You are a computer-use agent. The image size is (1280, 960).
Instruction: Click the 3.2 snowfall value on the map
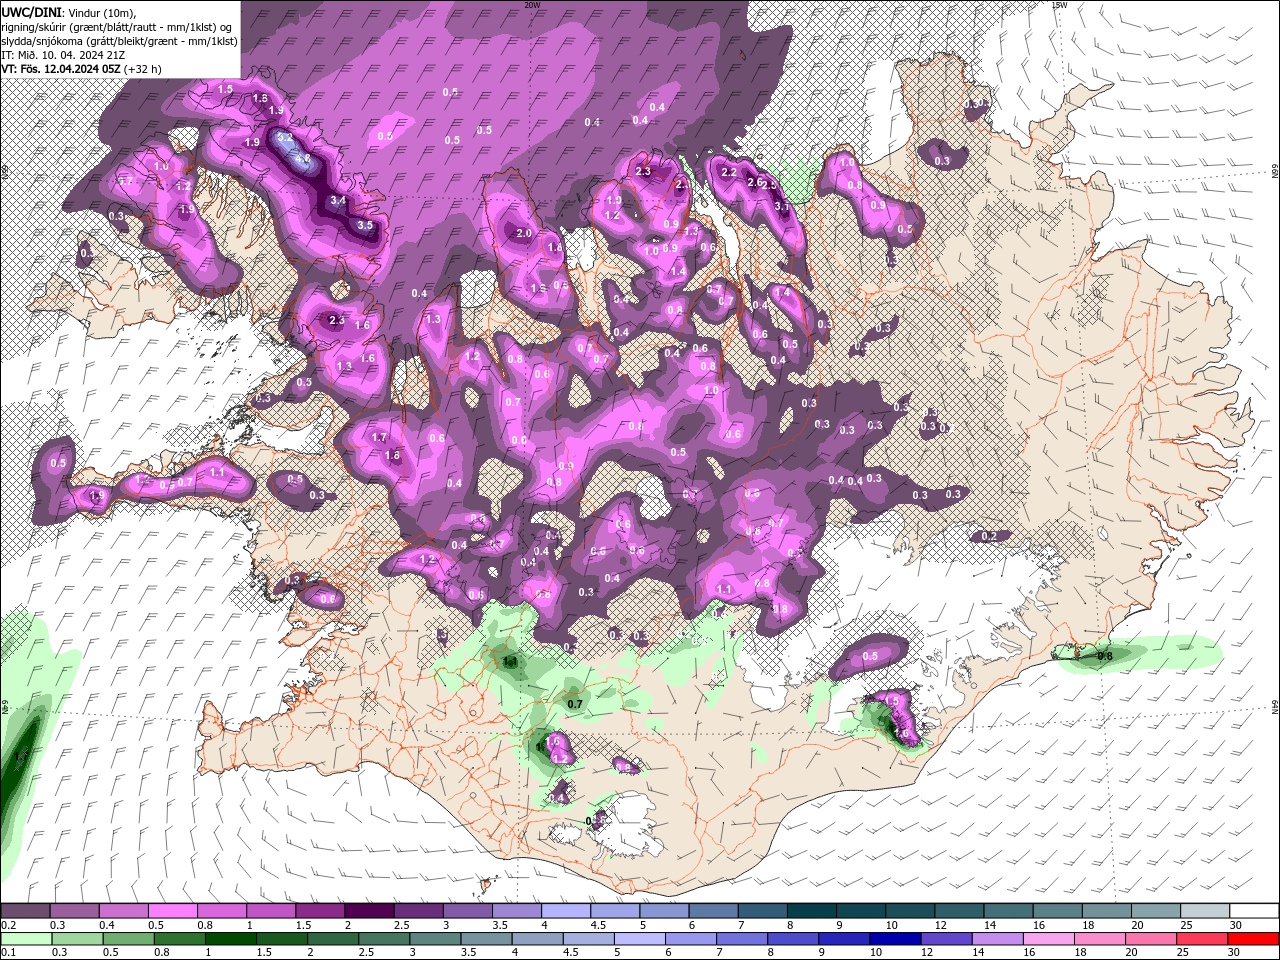(284, 137)
